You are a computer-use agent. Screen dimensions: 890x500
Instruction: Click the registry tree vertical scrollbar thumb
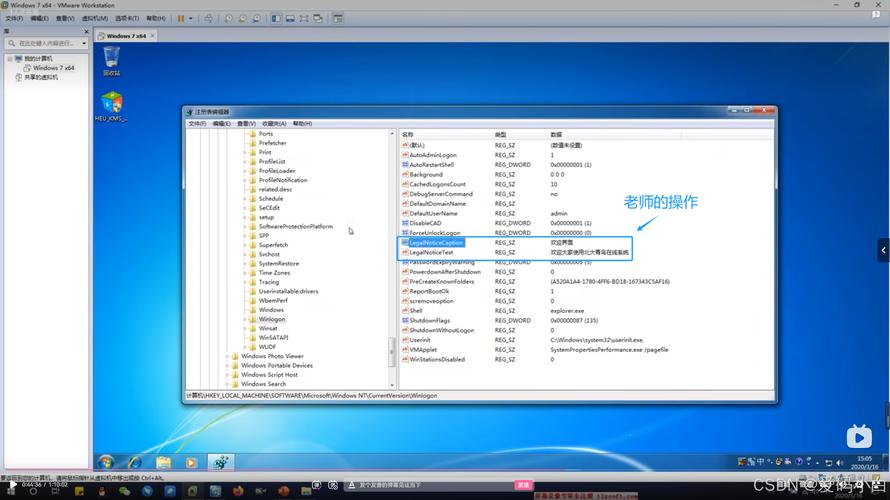(392, 353)
